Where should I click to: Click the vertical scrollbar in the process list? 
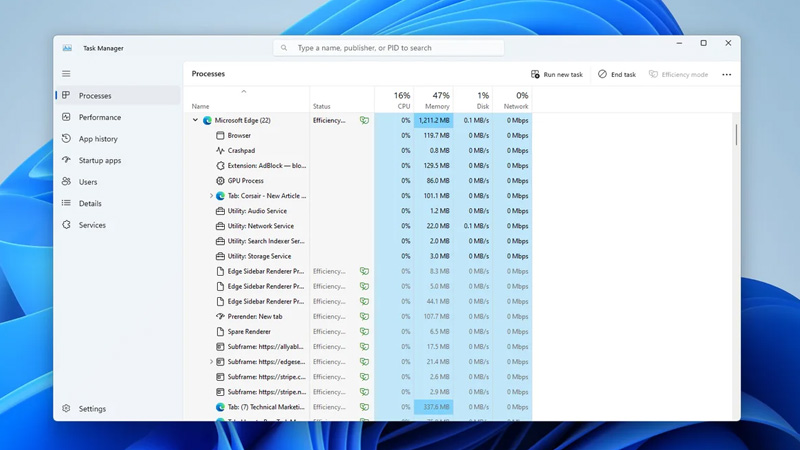[736, 135]
